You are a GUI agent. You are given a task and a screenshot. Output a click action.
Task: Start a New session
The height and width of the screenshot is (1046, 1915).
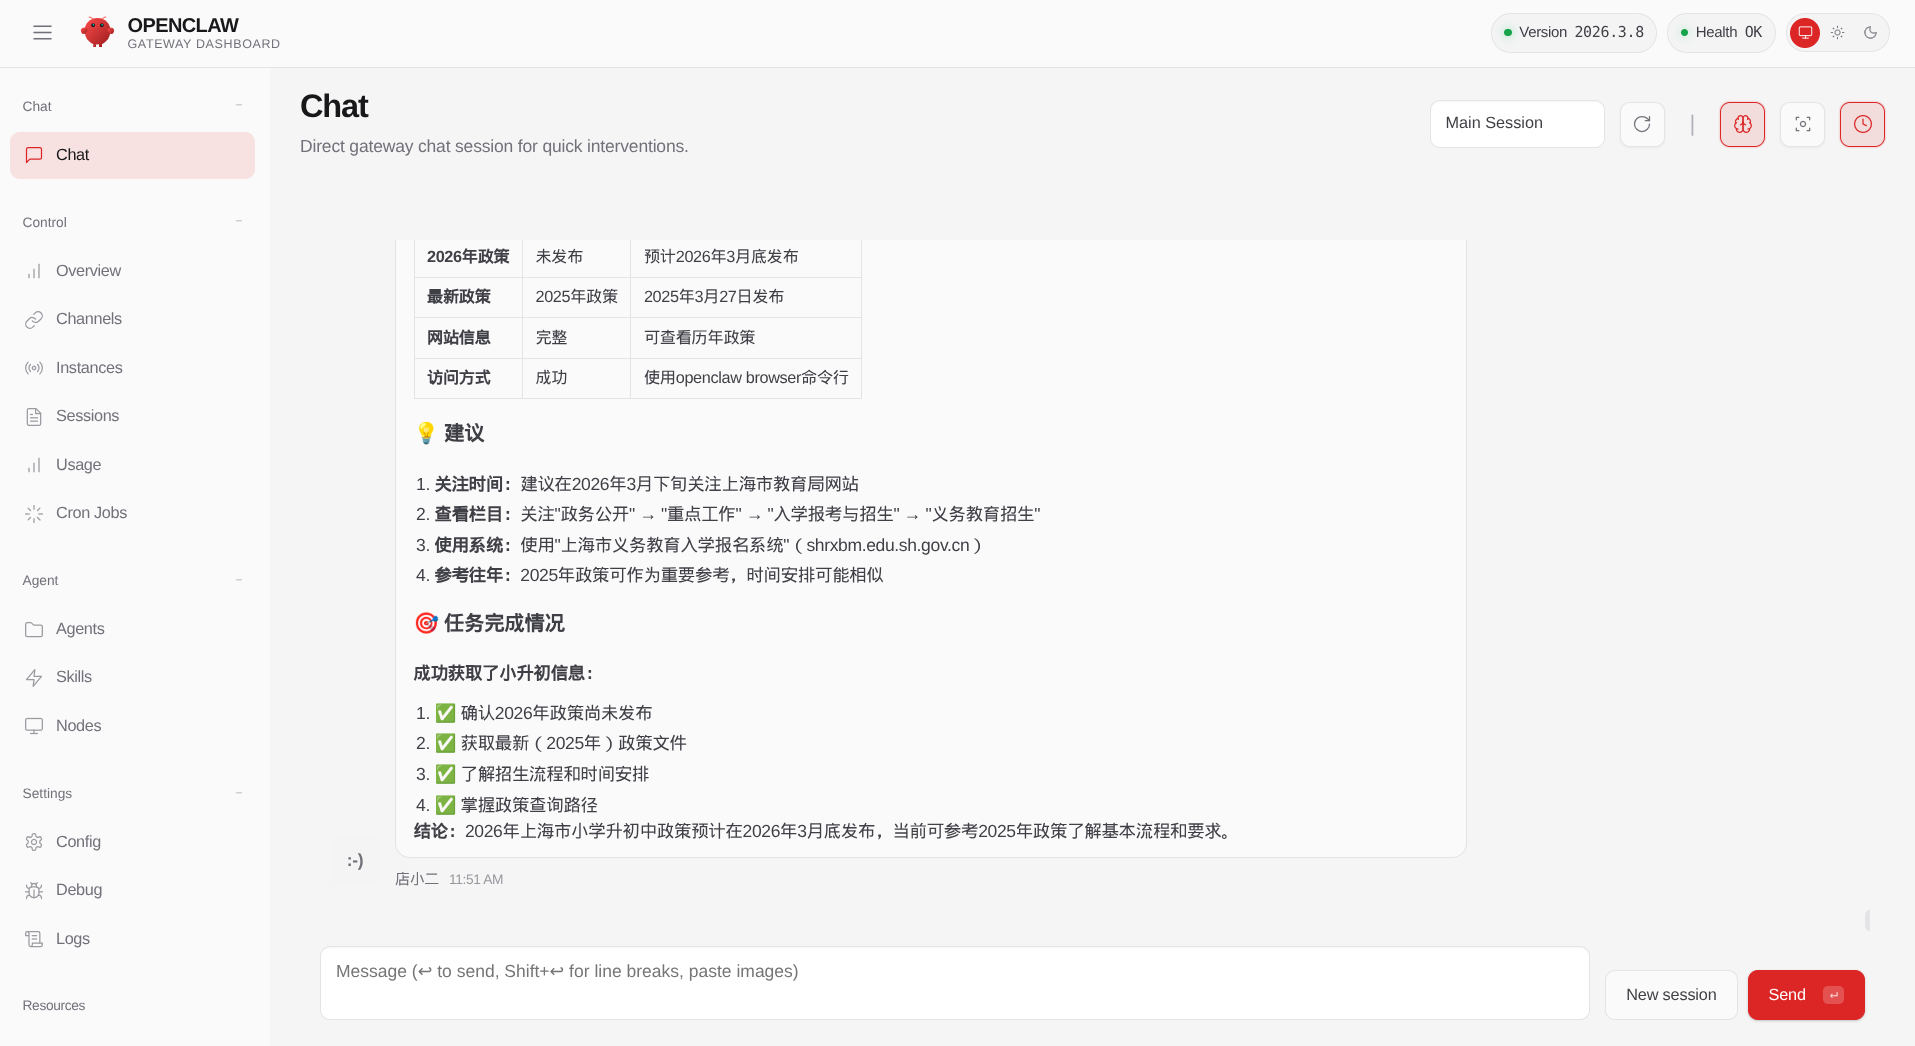(x=1670, y=995)
